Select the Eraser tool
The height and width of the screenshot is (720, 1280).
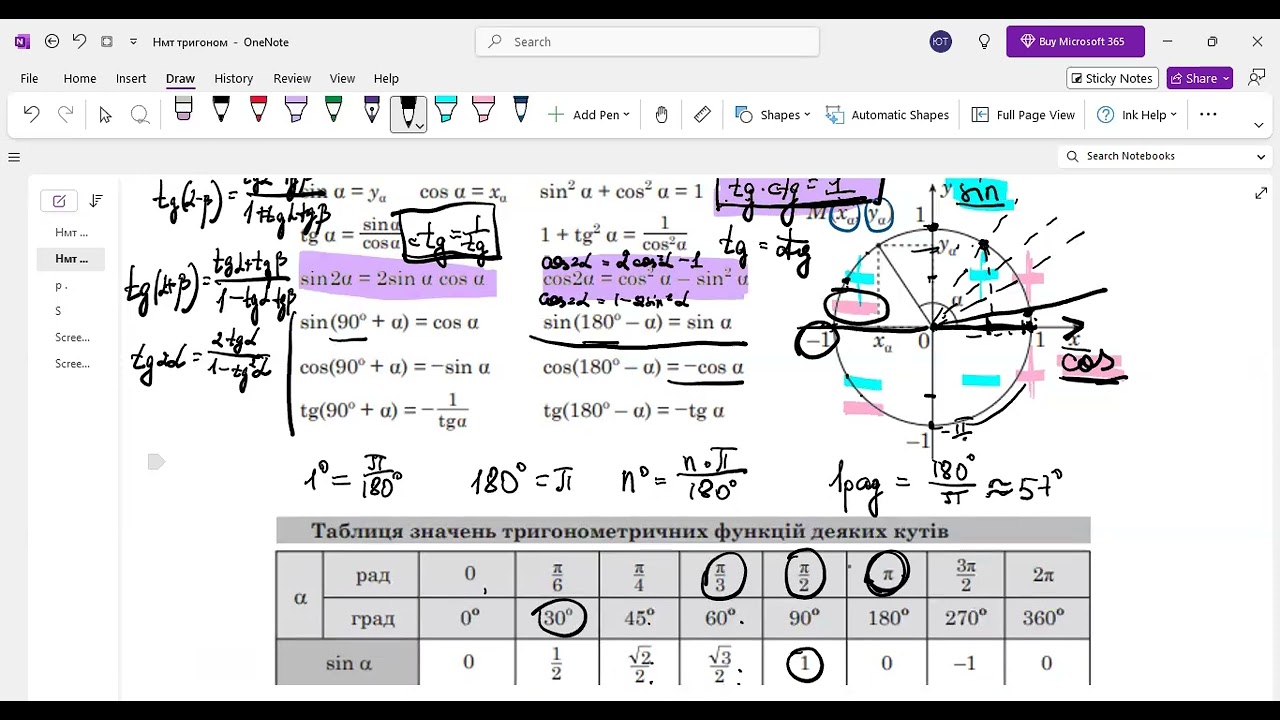[183, 112]
